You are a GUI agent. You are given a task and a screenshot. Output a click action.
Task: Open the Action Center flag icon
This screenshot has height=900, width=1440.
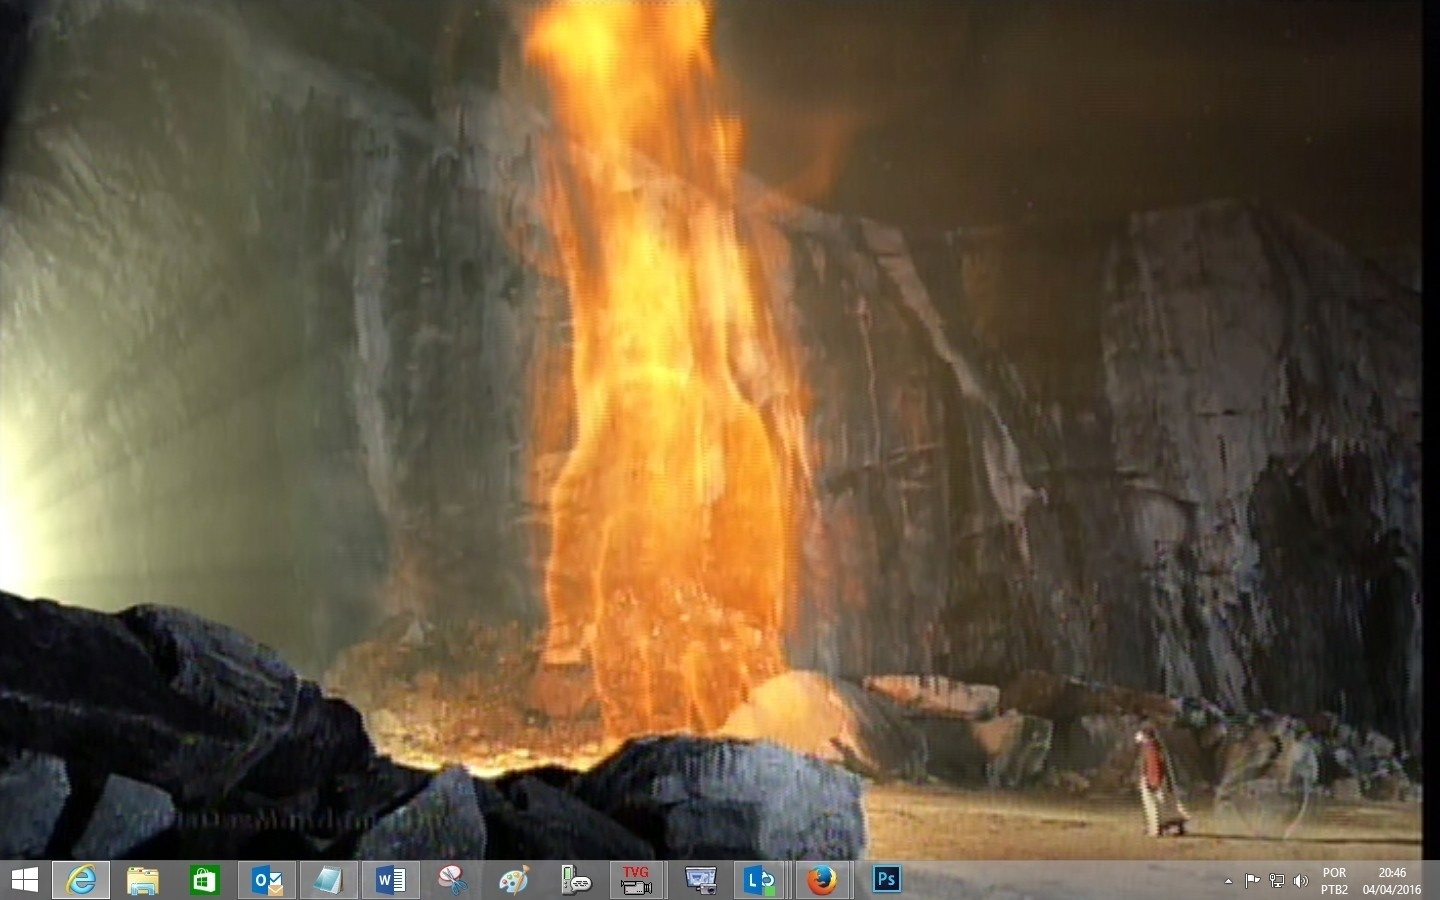tap(1252, 881)
